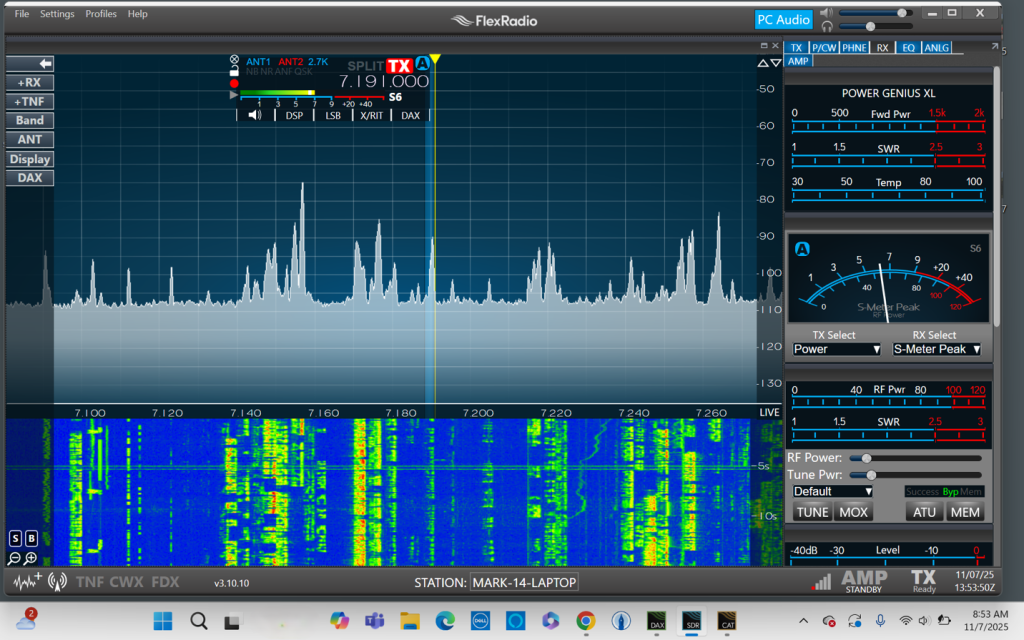The width and height of the screenshot is (1024, 640).
Task: Toggle SPLIT mode on the slice flag
Action: 366,64
